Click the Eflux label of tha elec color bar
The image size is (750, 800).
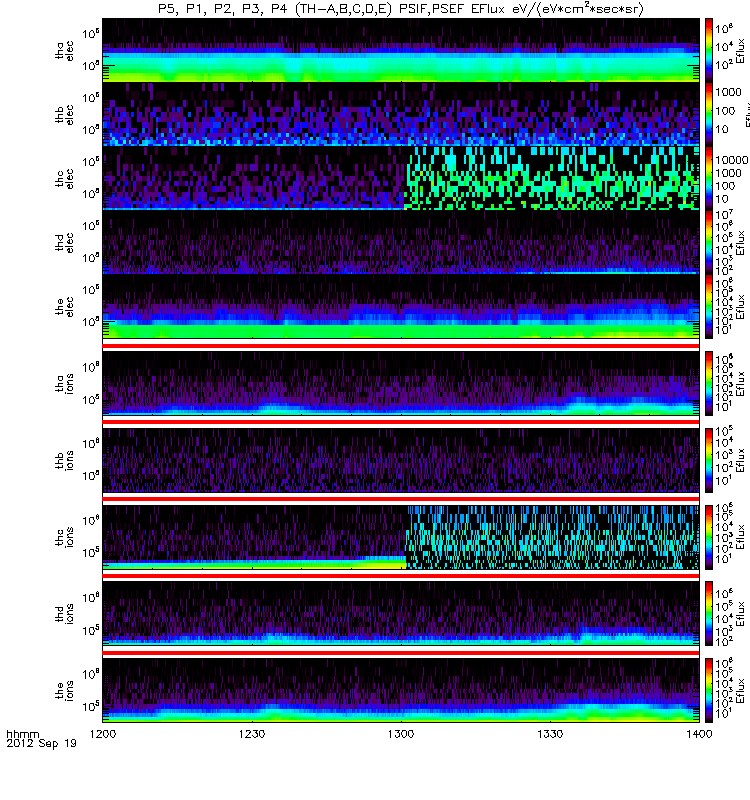coord(740,50)
